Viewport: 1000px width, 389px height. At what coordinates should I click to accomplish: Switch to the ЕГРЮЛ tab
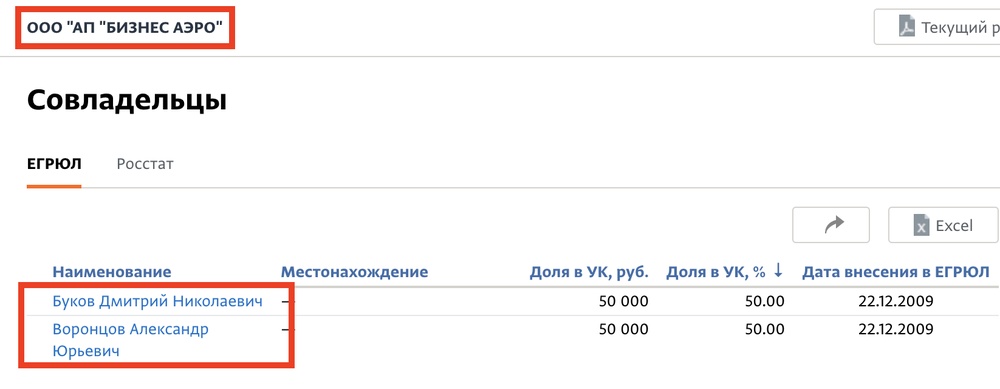[54, 164]
